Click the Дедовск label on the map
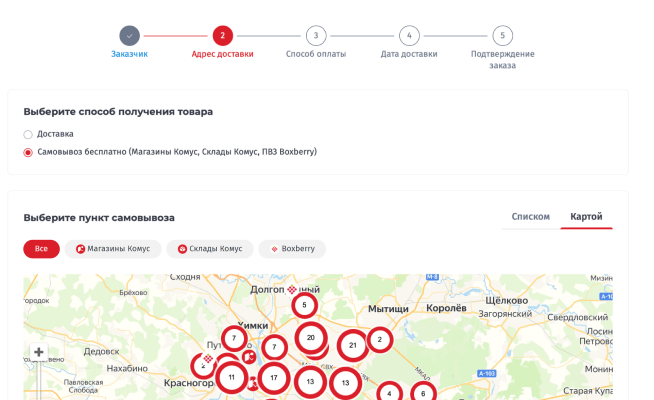 point(101,352)
